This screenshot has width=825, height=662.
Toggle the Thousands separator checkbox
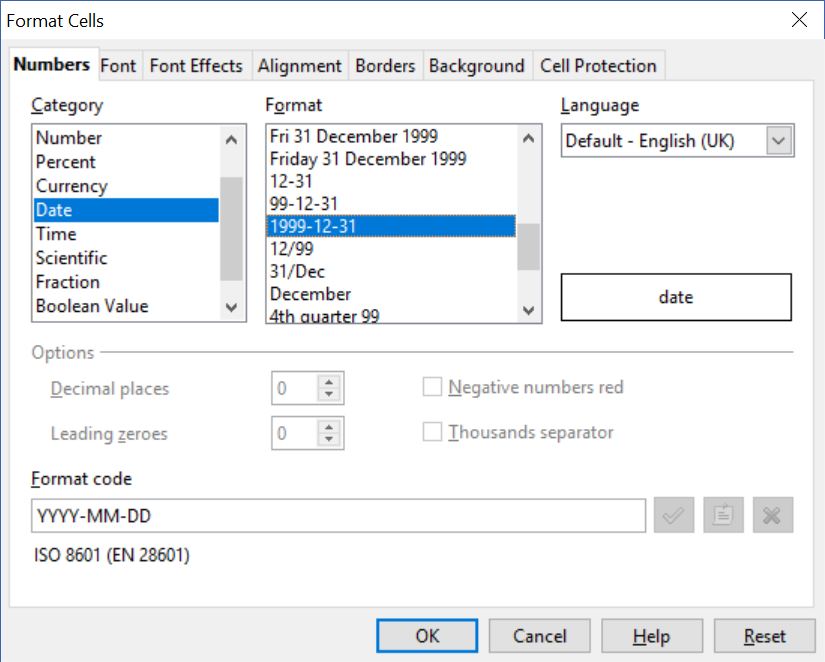pyautogui.click(x=433, y=433)
